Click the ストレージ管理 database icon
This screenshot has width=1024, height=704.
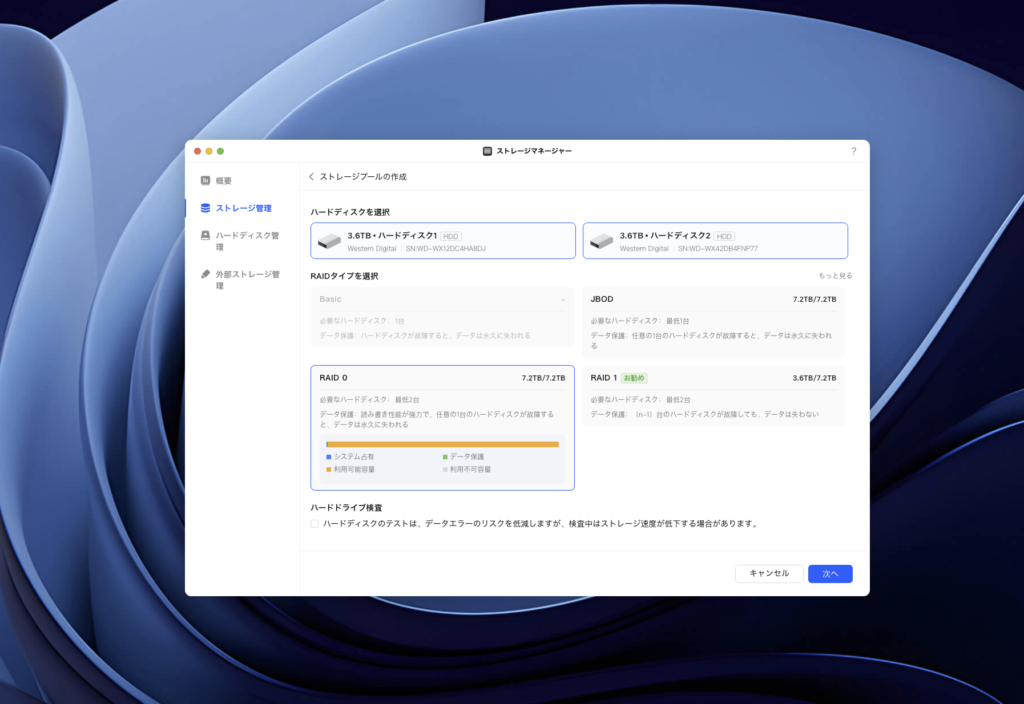(x=205, y=208)
